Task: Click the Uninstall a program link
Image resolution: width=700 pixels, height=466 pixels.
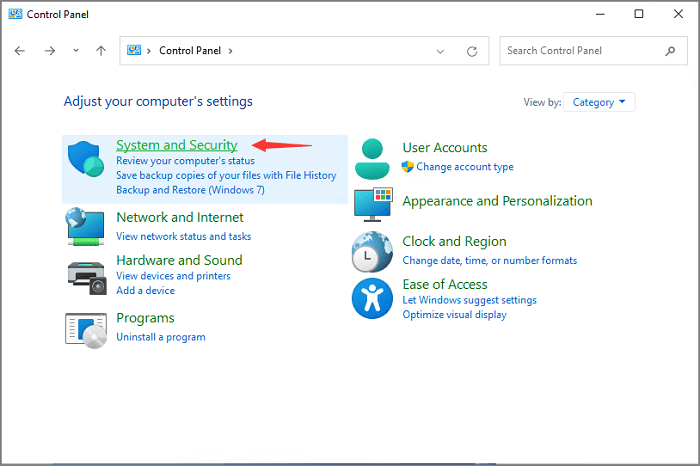Action: point(160,337)
